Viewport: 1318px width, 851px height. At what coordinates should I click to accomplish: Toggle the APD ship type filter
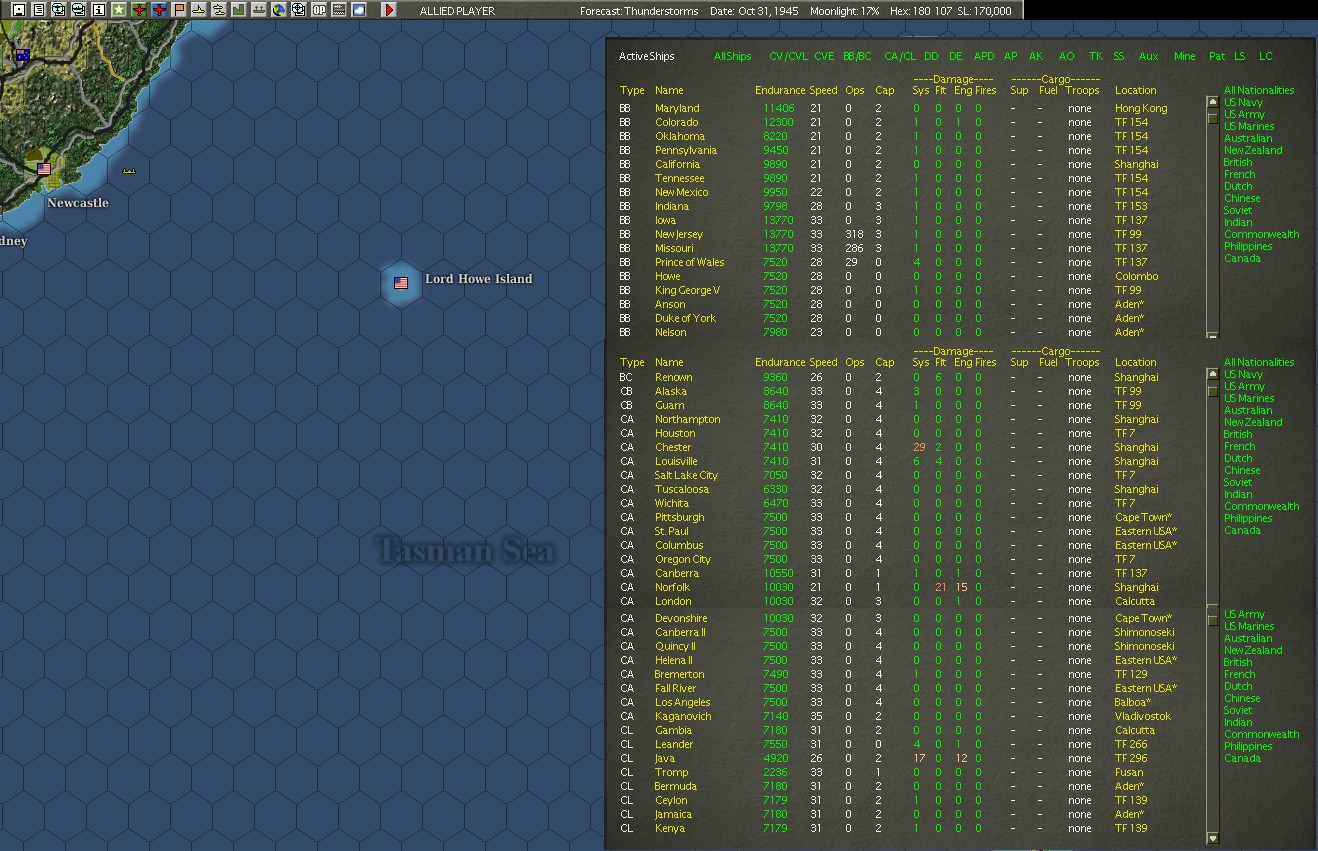pyautogui.click(x=984, y=56)
